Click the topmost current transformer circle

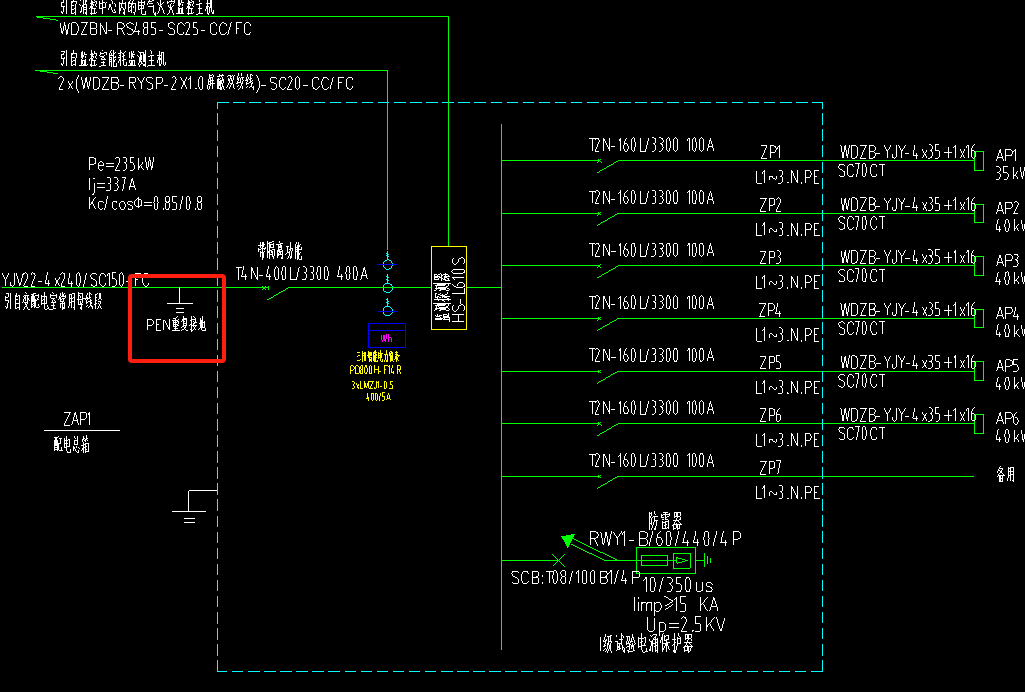tap(388, 265)
